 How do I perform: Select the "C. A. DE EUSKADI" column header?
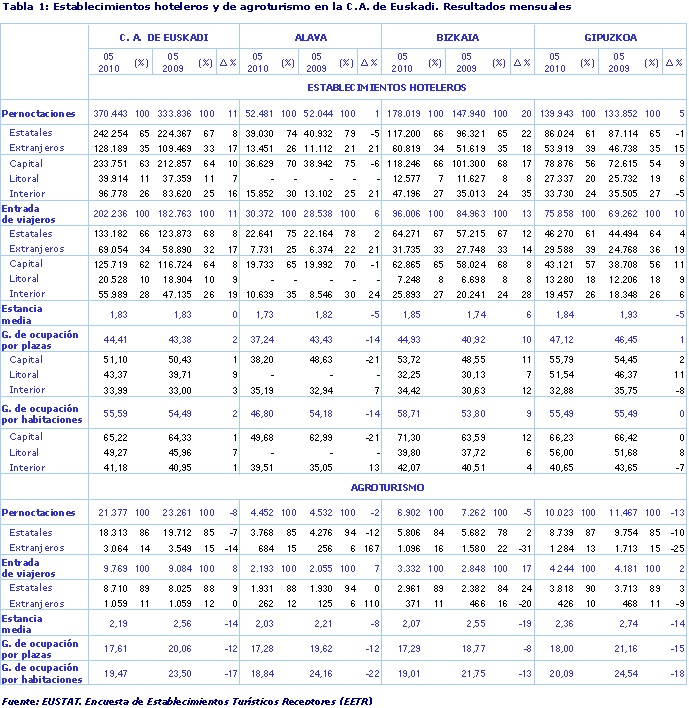(164, 37)
